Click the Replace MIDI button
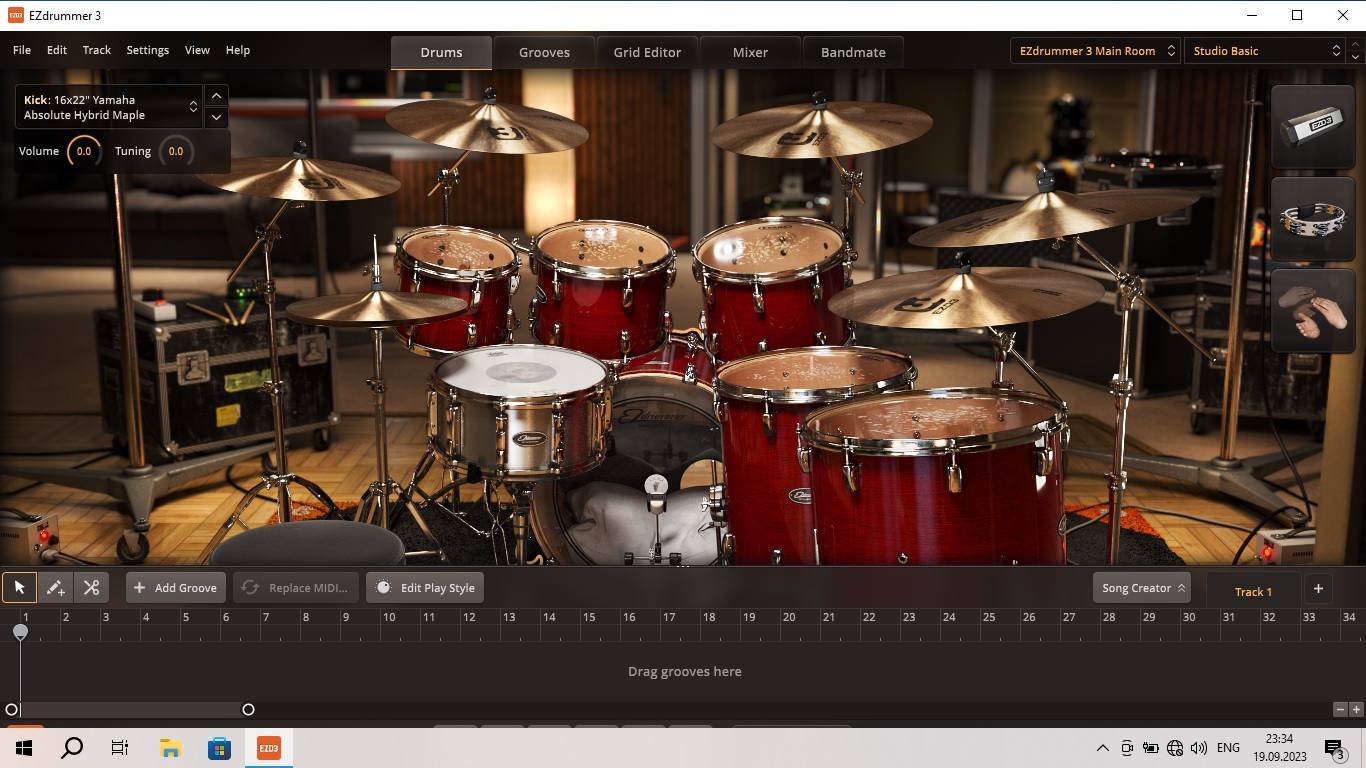This screenshot has height=768, width=1366. (296, 588)
